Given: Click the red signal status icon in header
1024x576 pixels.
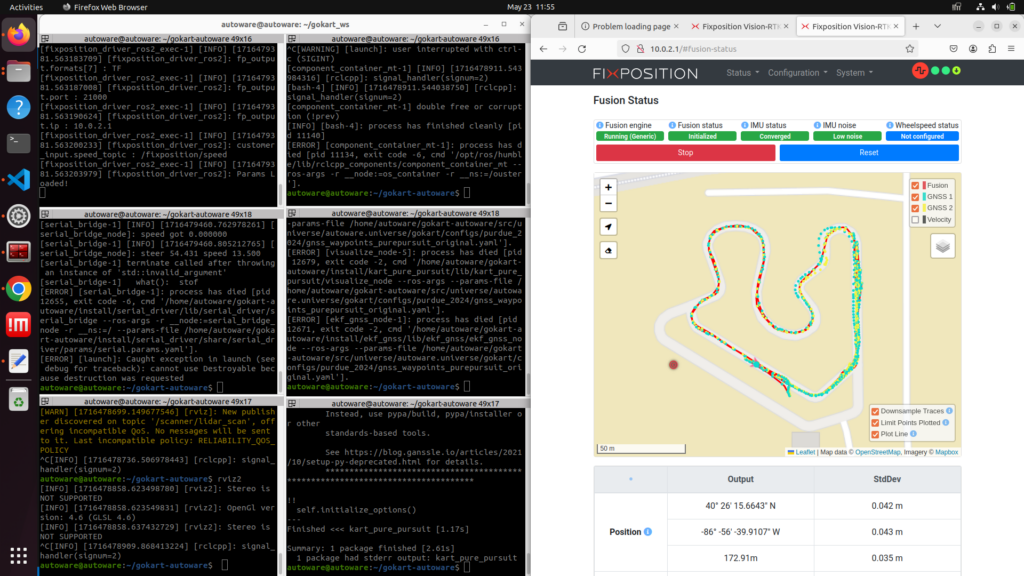Looking at the screenshot, I should tap(921, 72).
